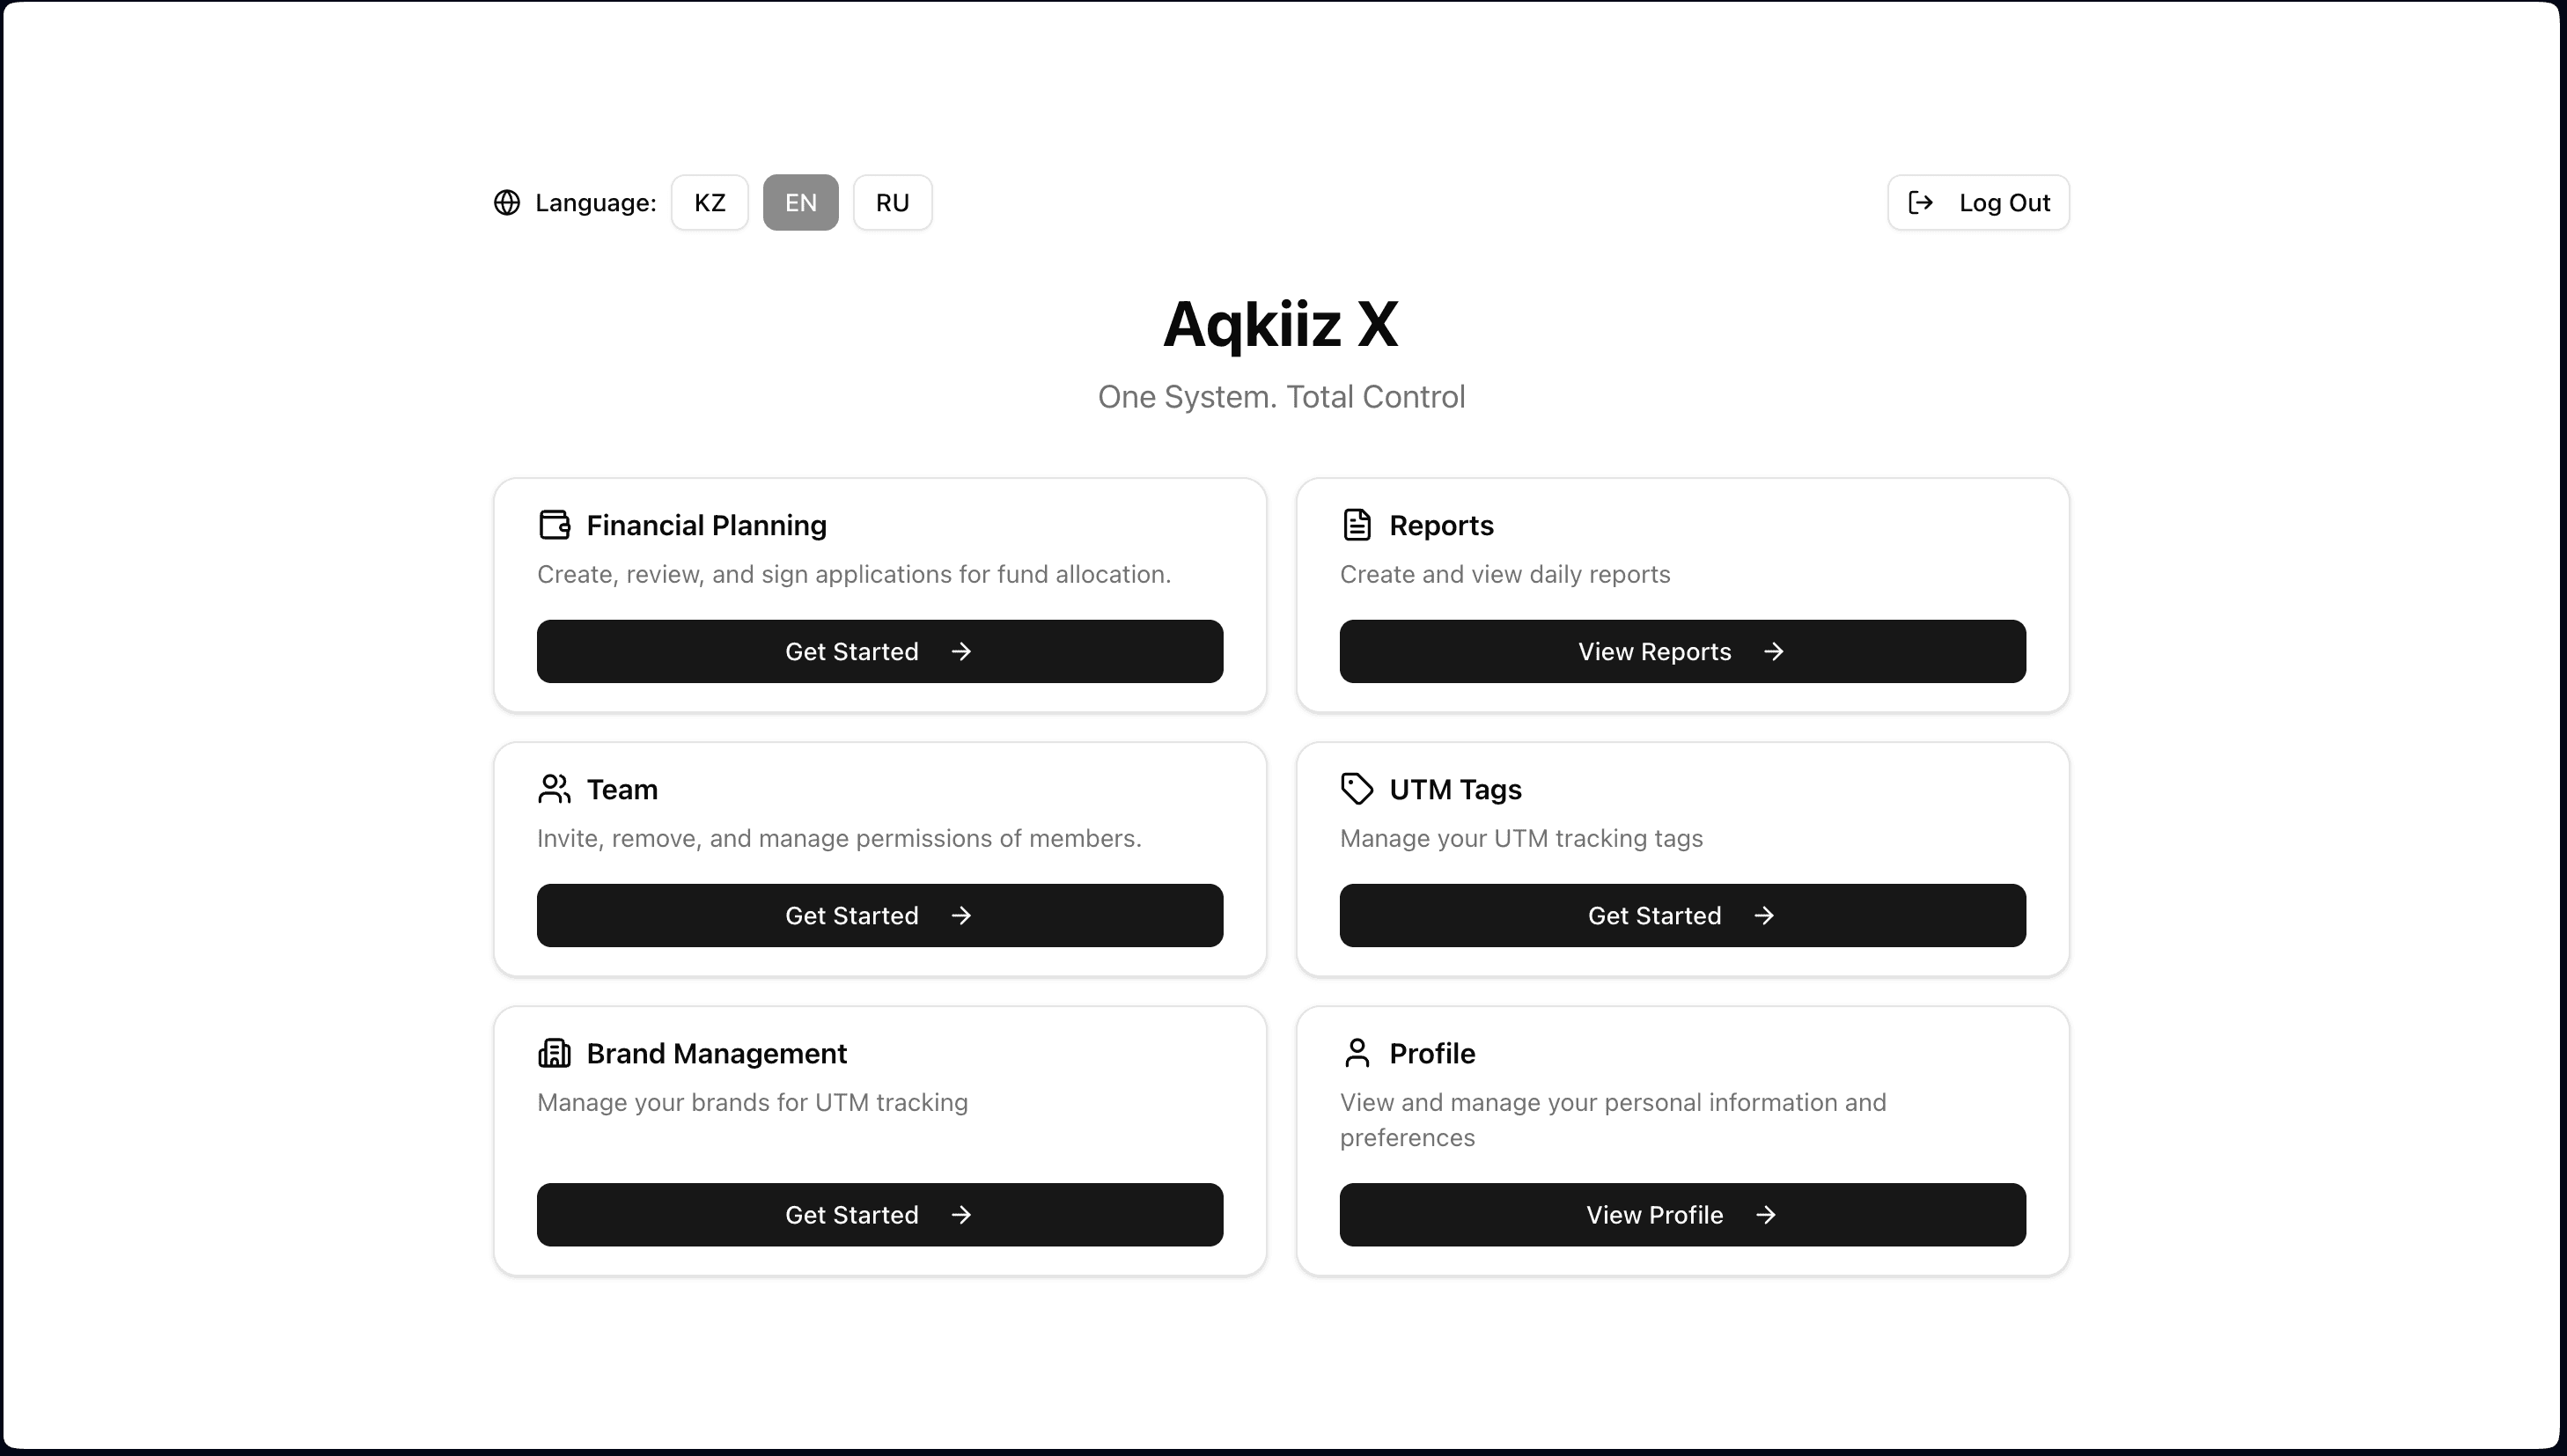Click the arrow icon inside View Reports button

pyautogui.click(x=1773, y=651)
